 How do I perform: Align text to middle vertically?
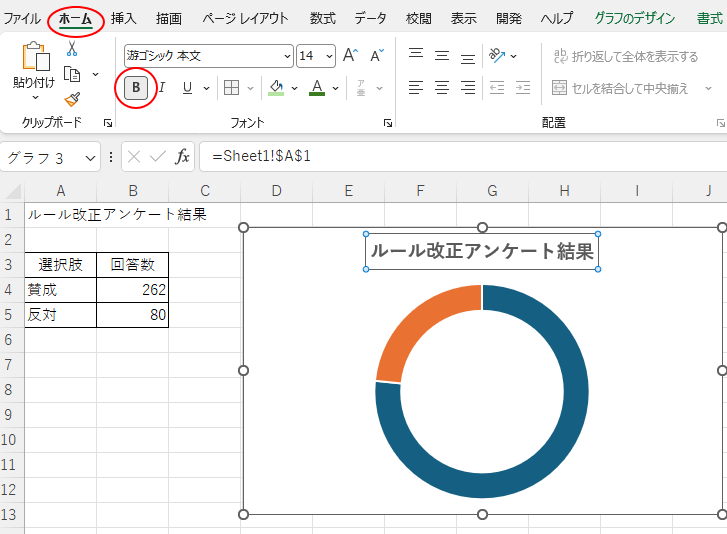coord(442,56)
